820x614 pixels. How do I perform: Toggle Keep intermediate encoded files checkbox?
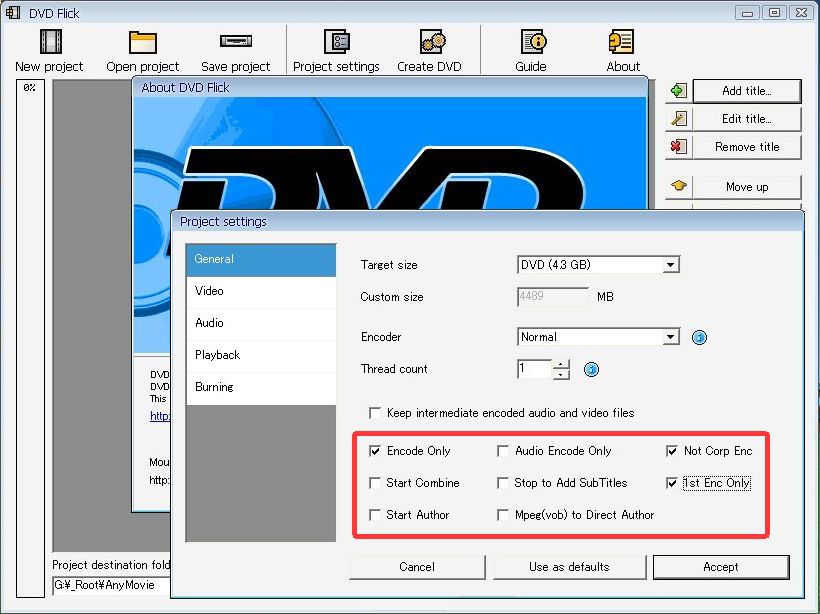click(374, 413)
